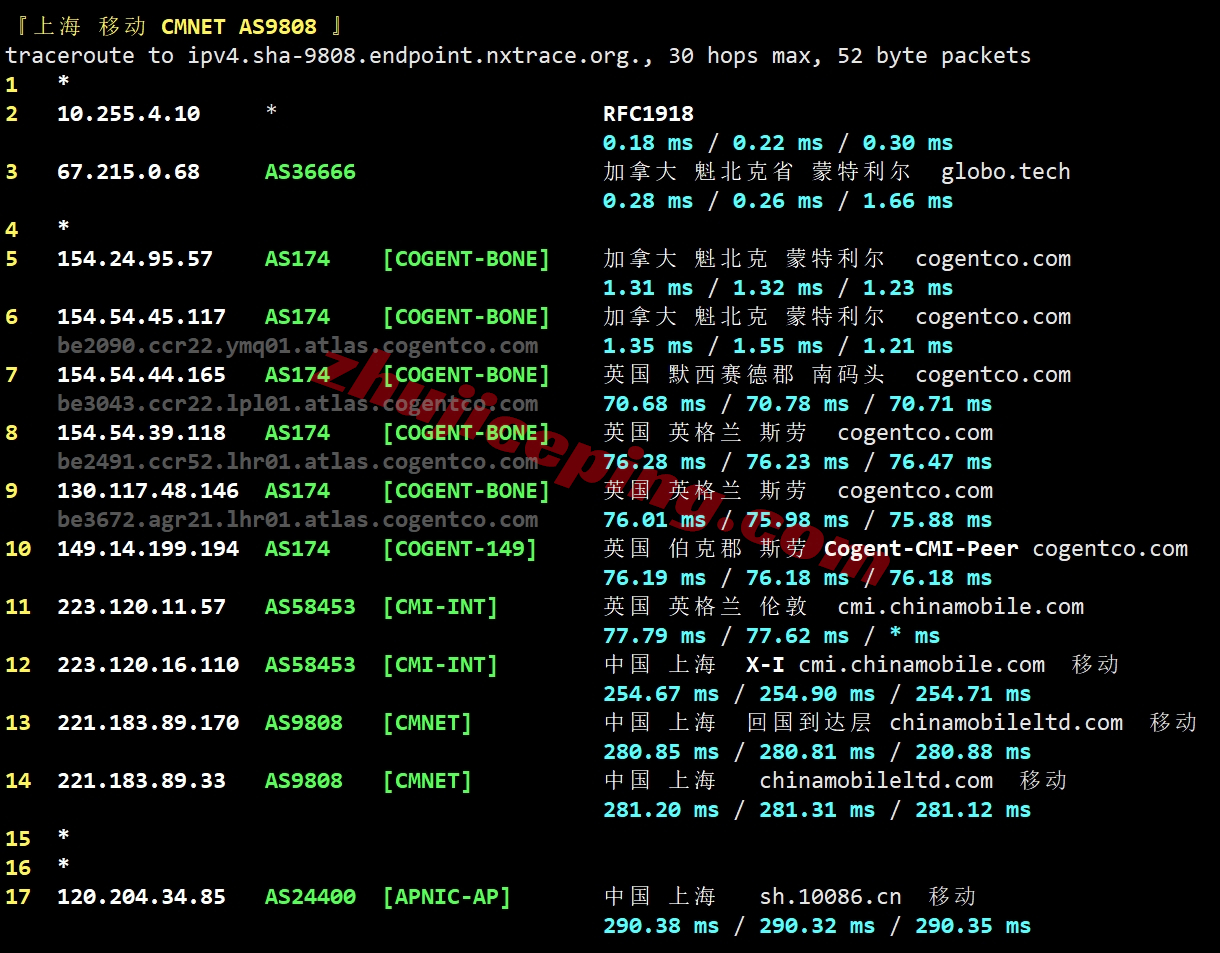Select IP address 154.24.95.57
This screenshot has width=1220, height=953.
tap(135, 259)
